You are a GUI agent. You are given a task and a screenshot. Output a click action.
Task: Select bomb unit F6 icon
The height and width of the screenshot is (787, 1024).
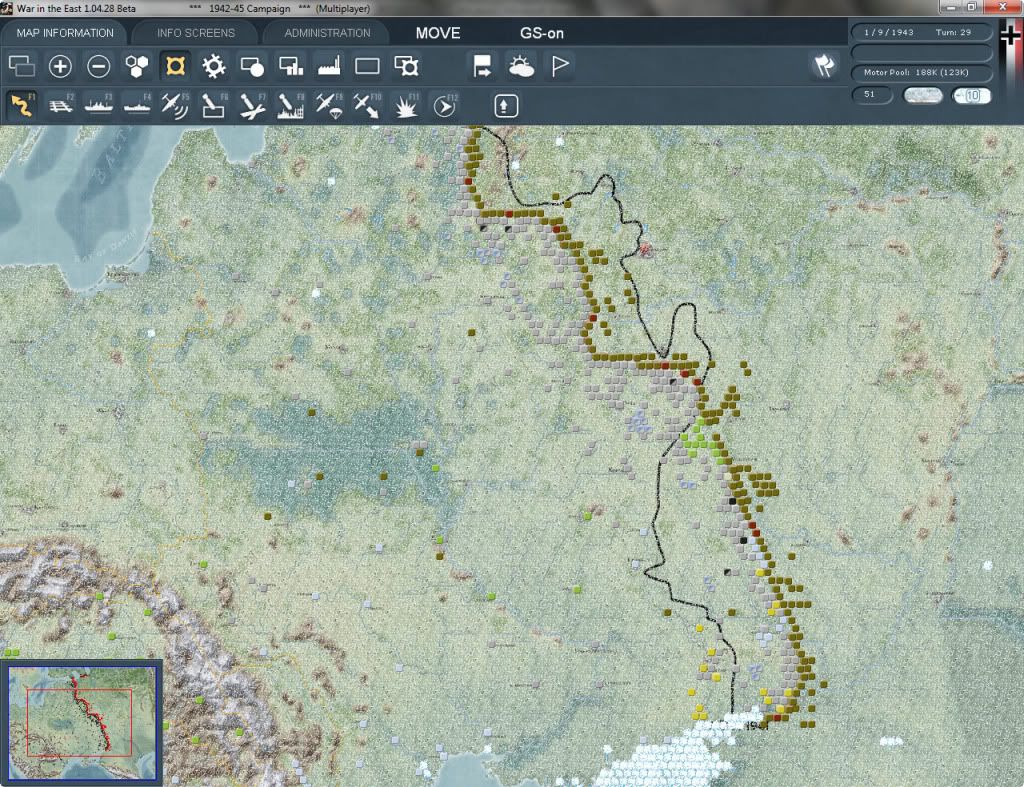(x=214, y=105)
